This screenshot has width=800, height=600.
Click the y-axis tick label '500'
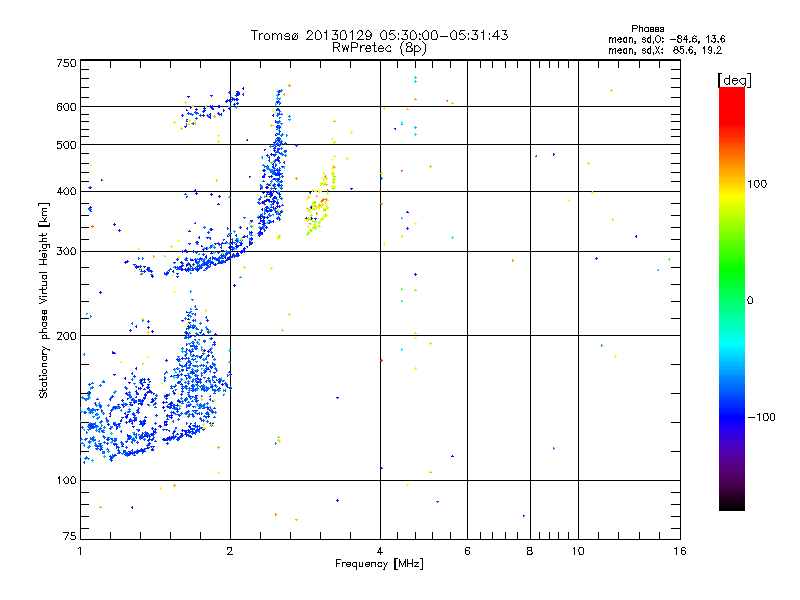click(x=66, y=145)
